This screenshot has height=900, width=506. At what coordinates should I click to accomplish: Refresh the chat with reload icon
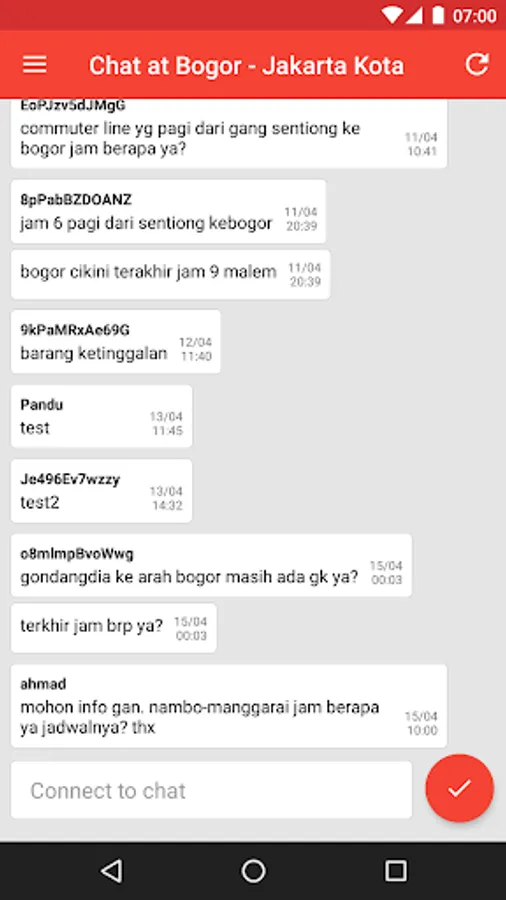477,64
